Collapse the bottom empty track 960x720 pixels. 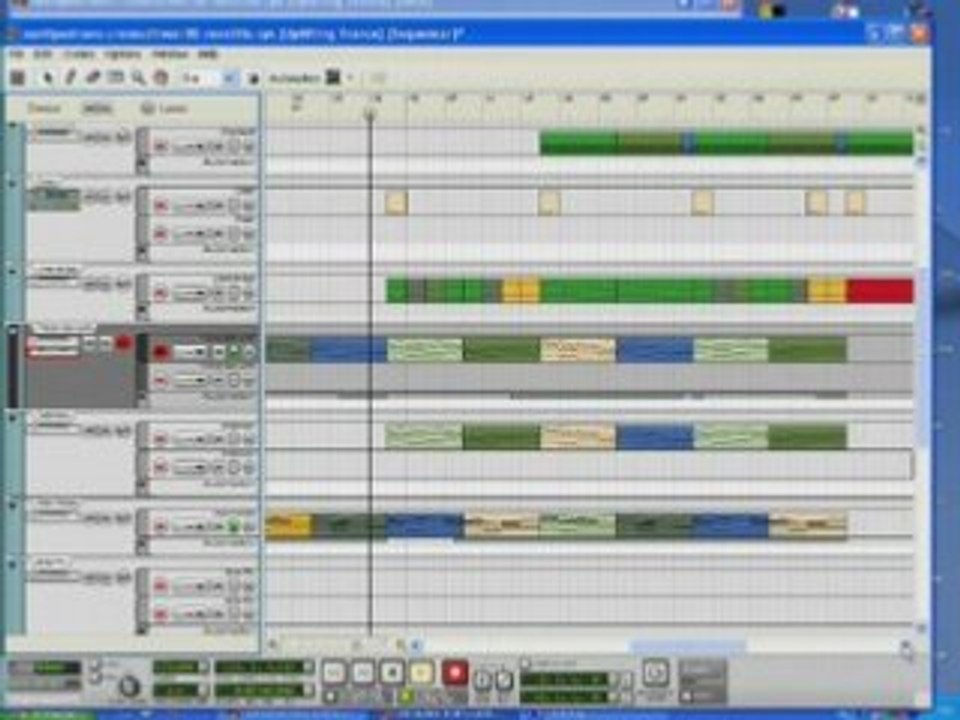[12, 564]
